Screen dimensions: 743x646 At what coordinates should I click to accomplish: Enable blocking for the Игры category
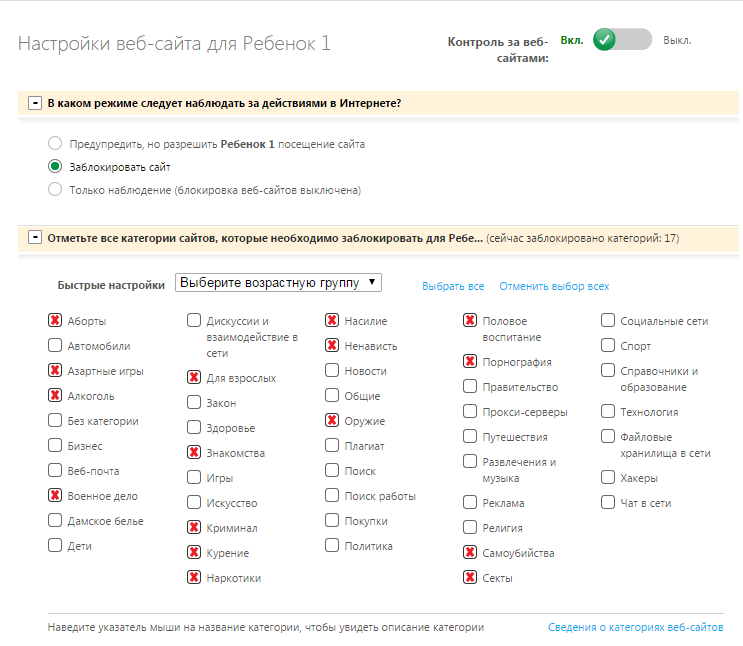(x=194, y=478)
